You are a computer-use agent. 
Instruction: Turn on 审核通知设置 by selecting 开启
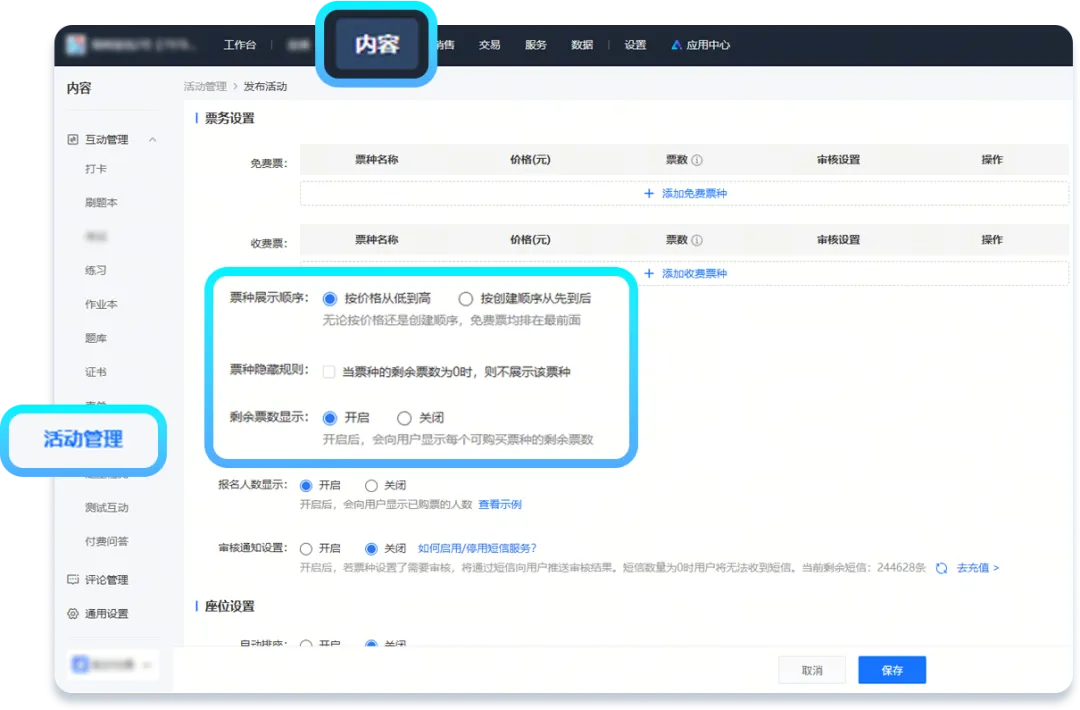(306, 548)
